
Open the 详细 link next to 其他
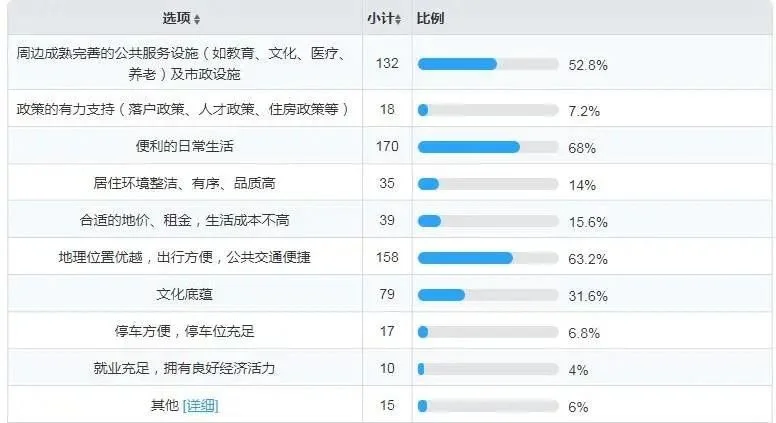tap(200, 406)
